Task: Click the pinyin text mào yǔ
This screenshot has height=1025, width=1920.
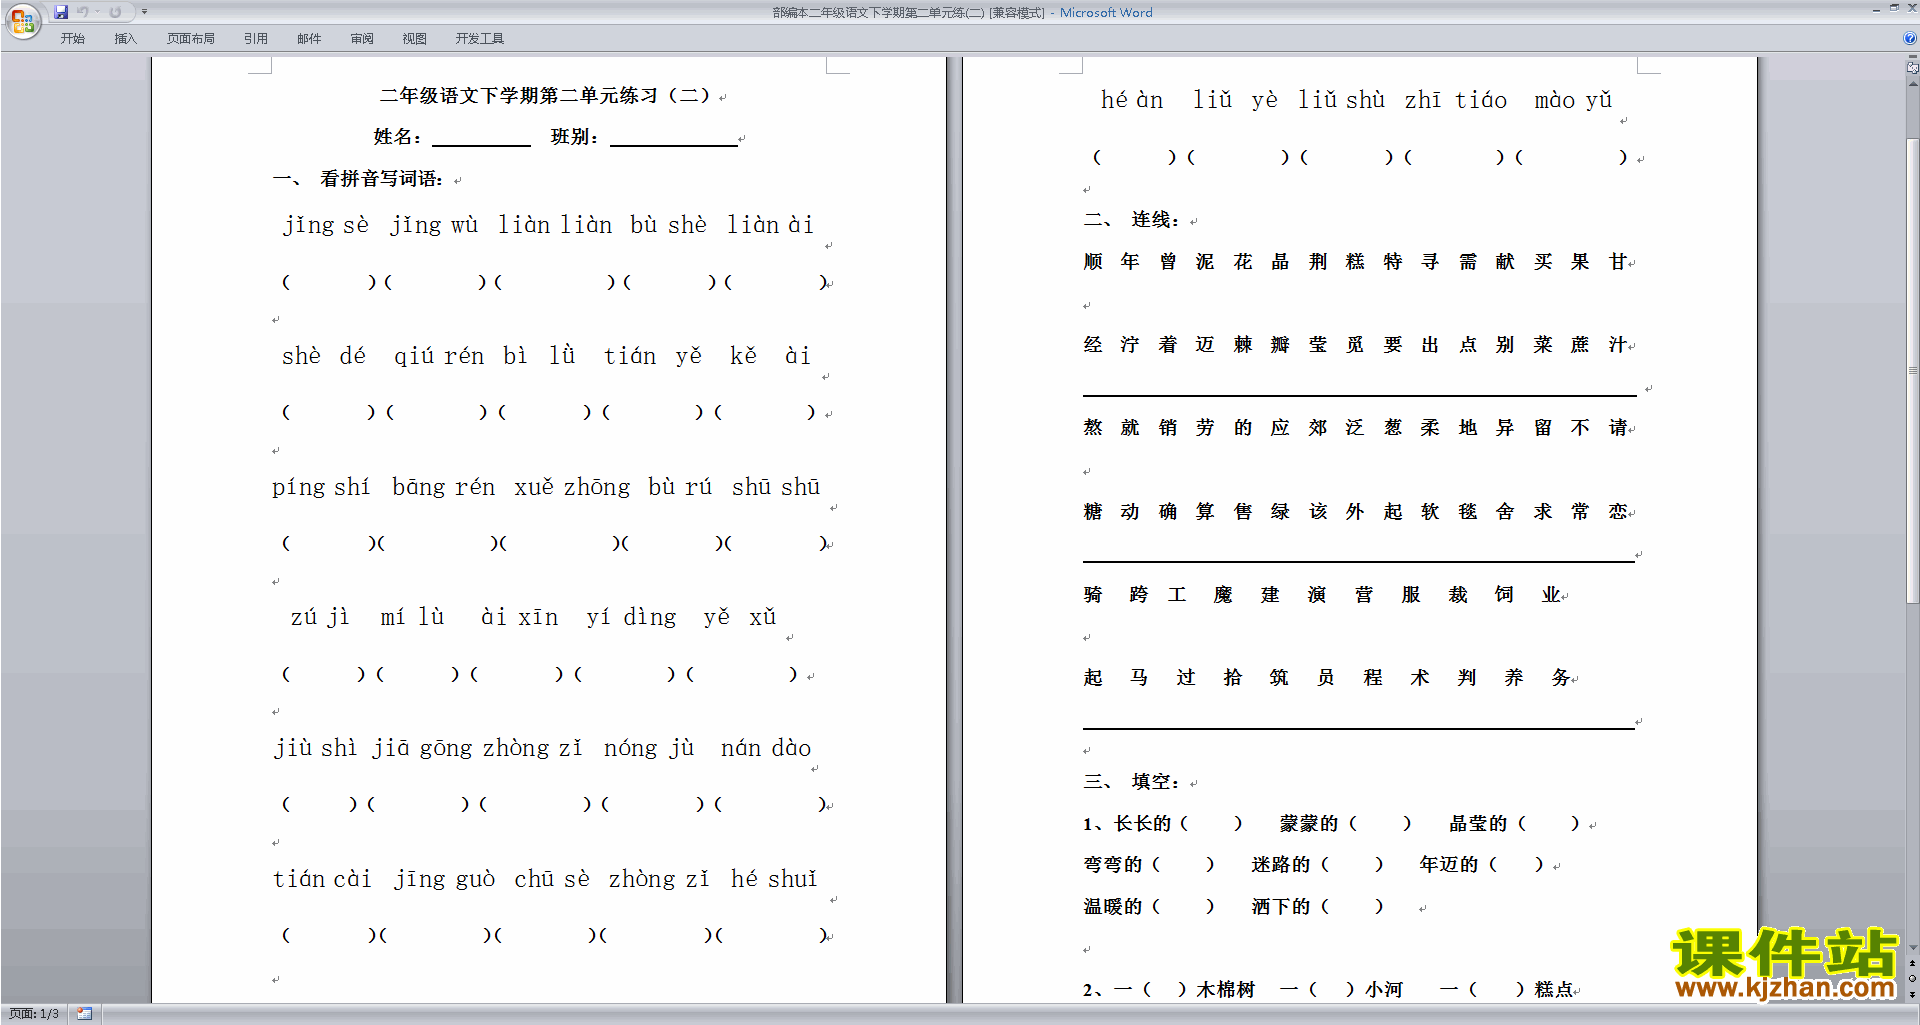Action: [x=1573, y=100]
